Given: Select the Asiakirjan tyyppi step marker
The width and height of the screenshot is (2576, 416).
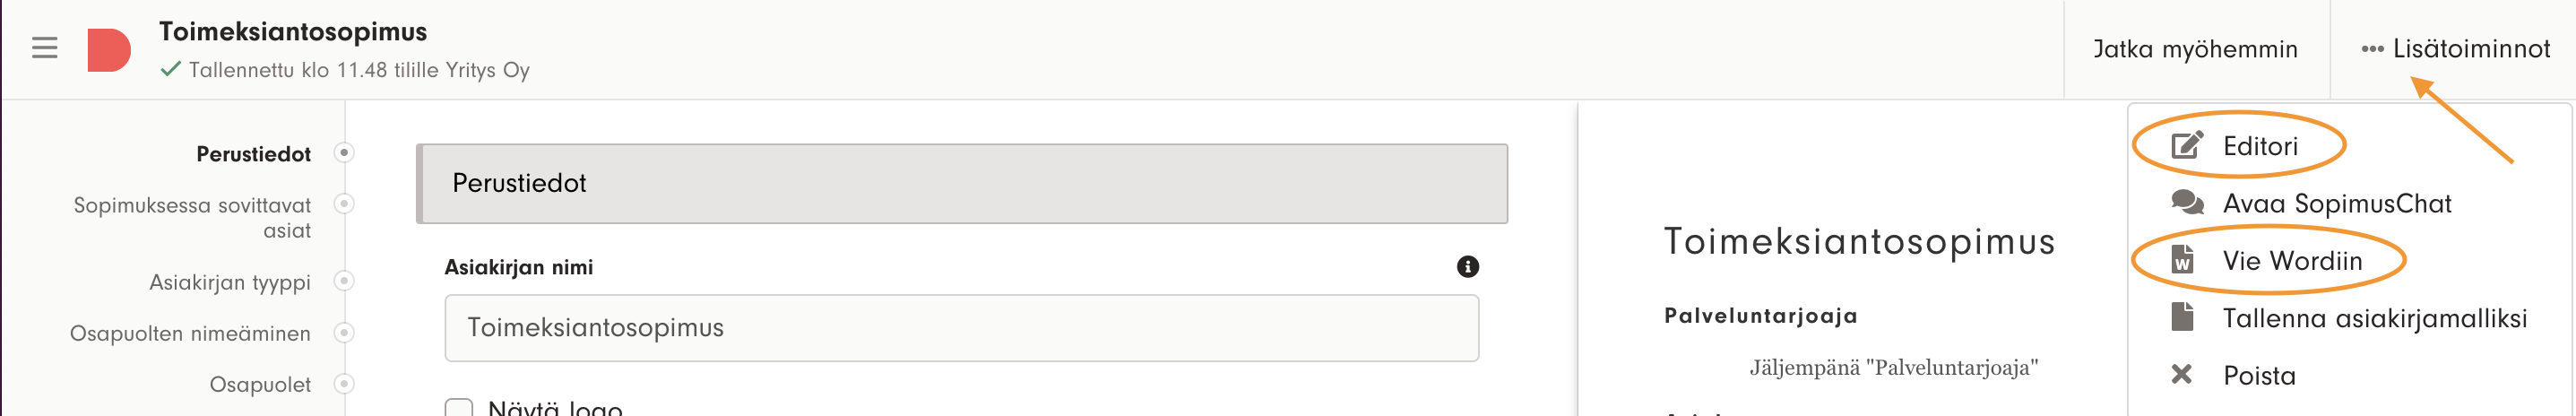Looking at the screenshot, I should [344, 281].
